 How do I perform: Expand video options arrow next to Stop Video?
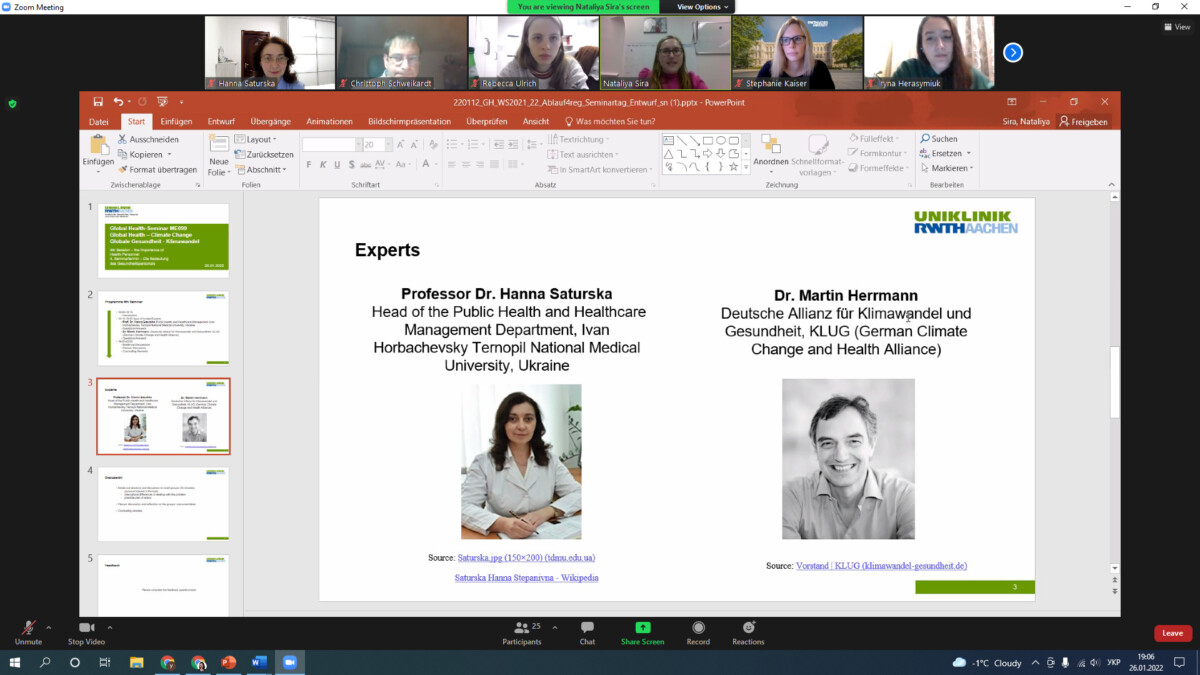(110, 627)
